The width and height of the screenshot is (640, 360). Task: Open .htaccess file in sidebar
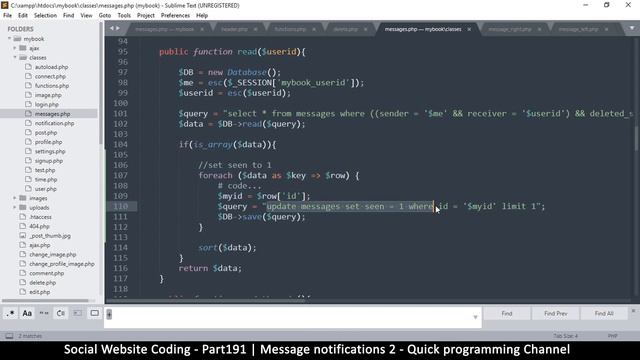coord(40,217)
